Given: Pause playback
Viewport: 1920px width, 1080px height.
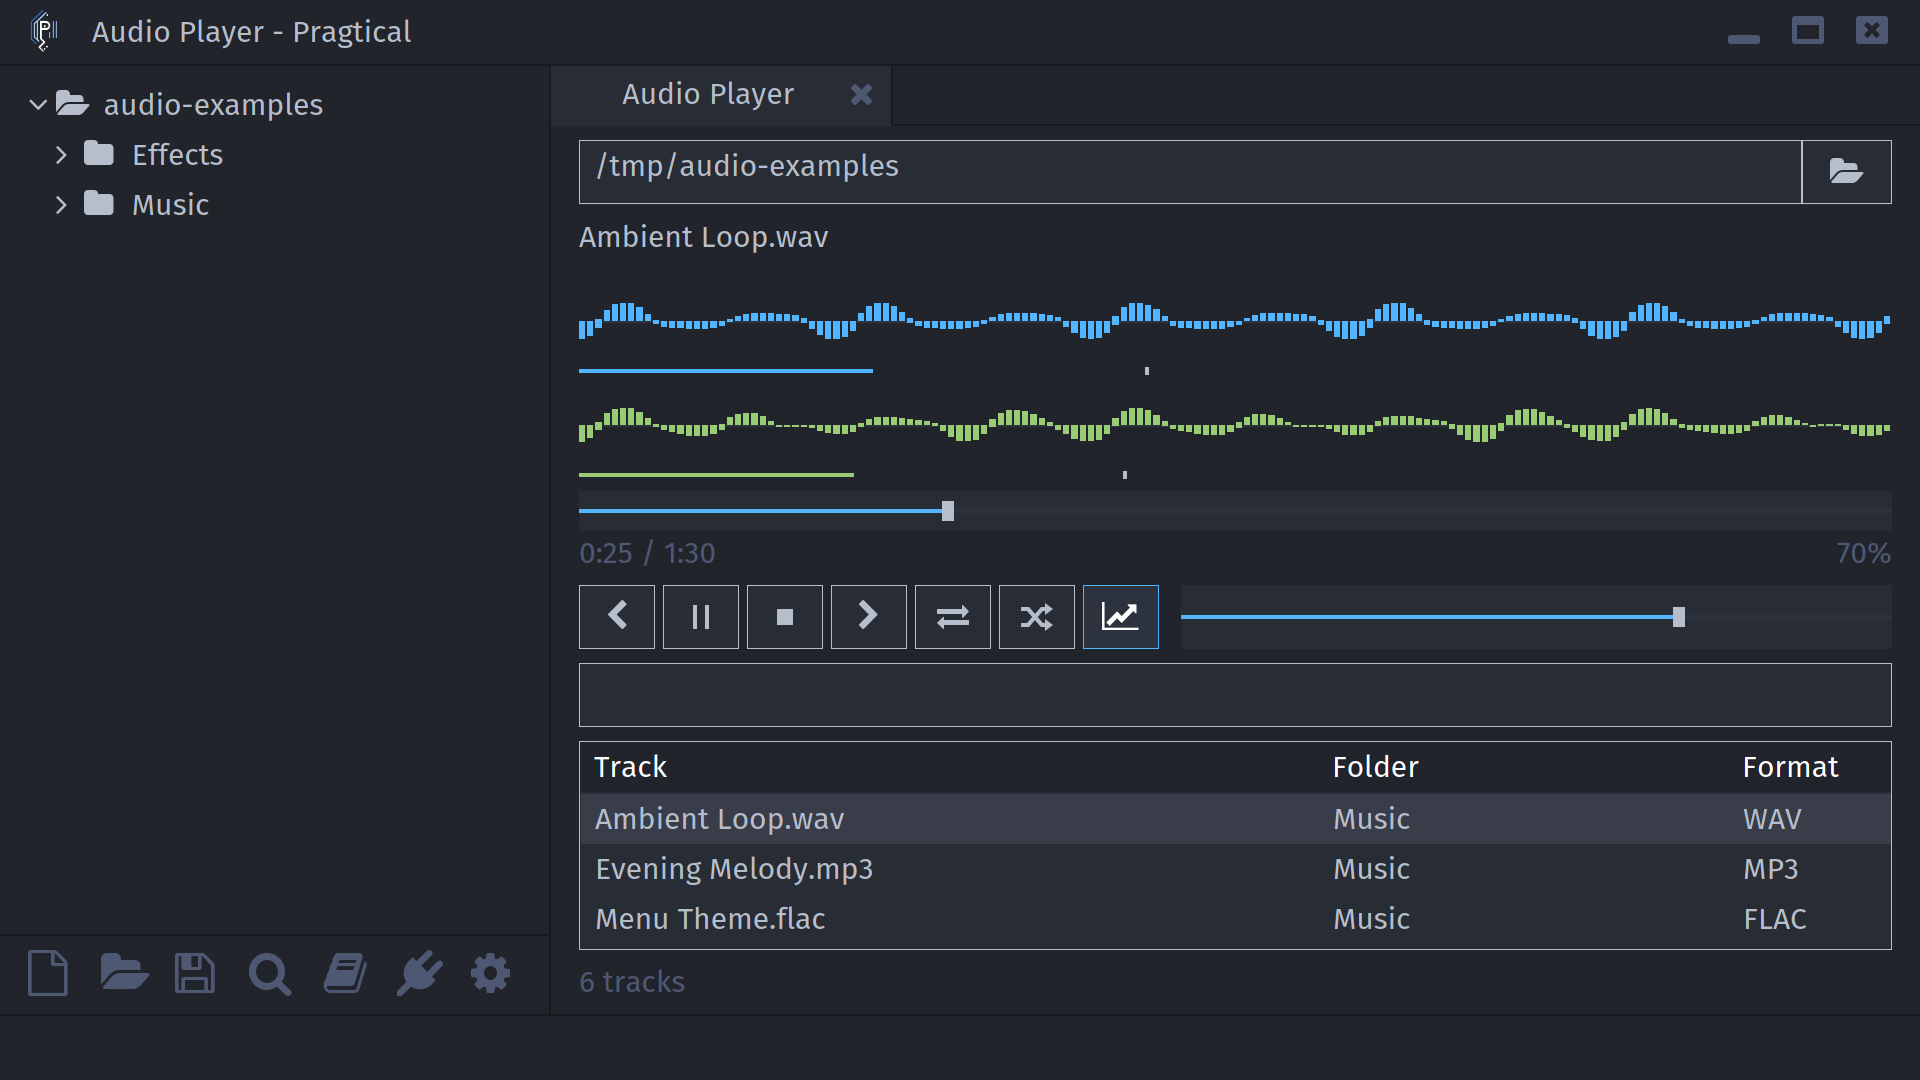Looking at the screenshot, I should point(701,617).
